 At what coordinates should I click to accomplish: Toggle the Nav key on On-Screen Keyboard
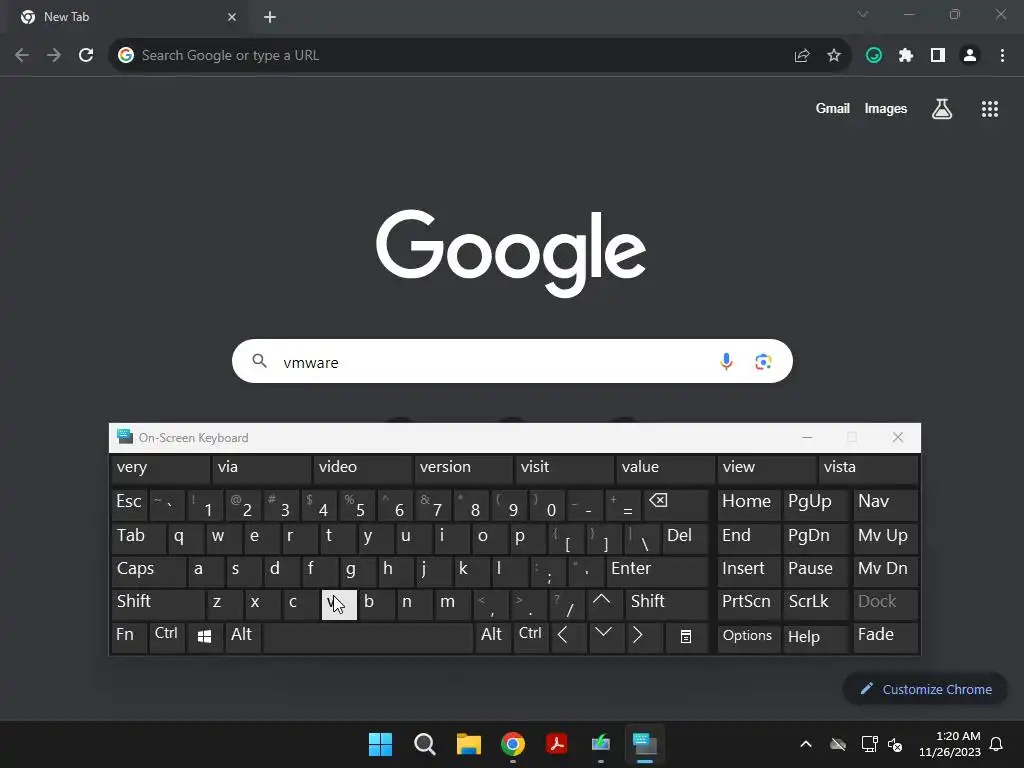tap(885, 504)
